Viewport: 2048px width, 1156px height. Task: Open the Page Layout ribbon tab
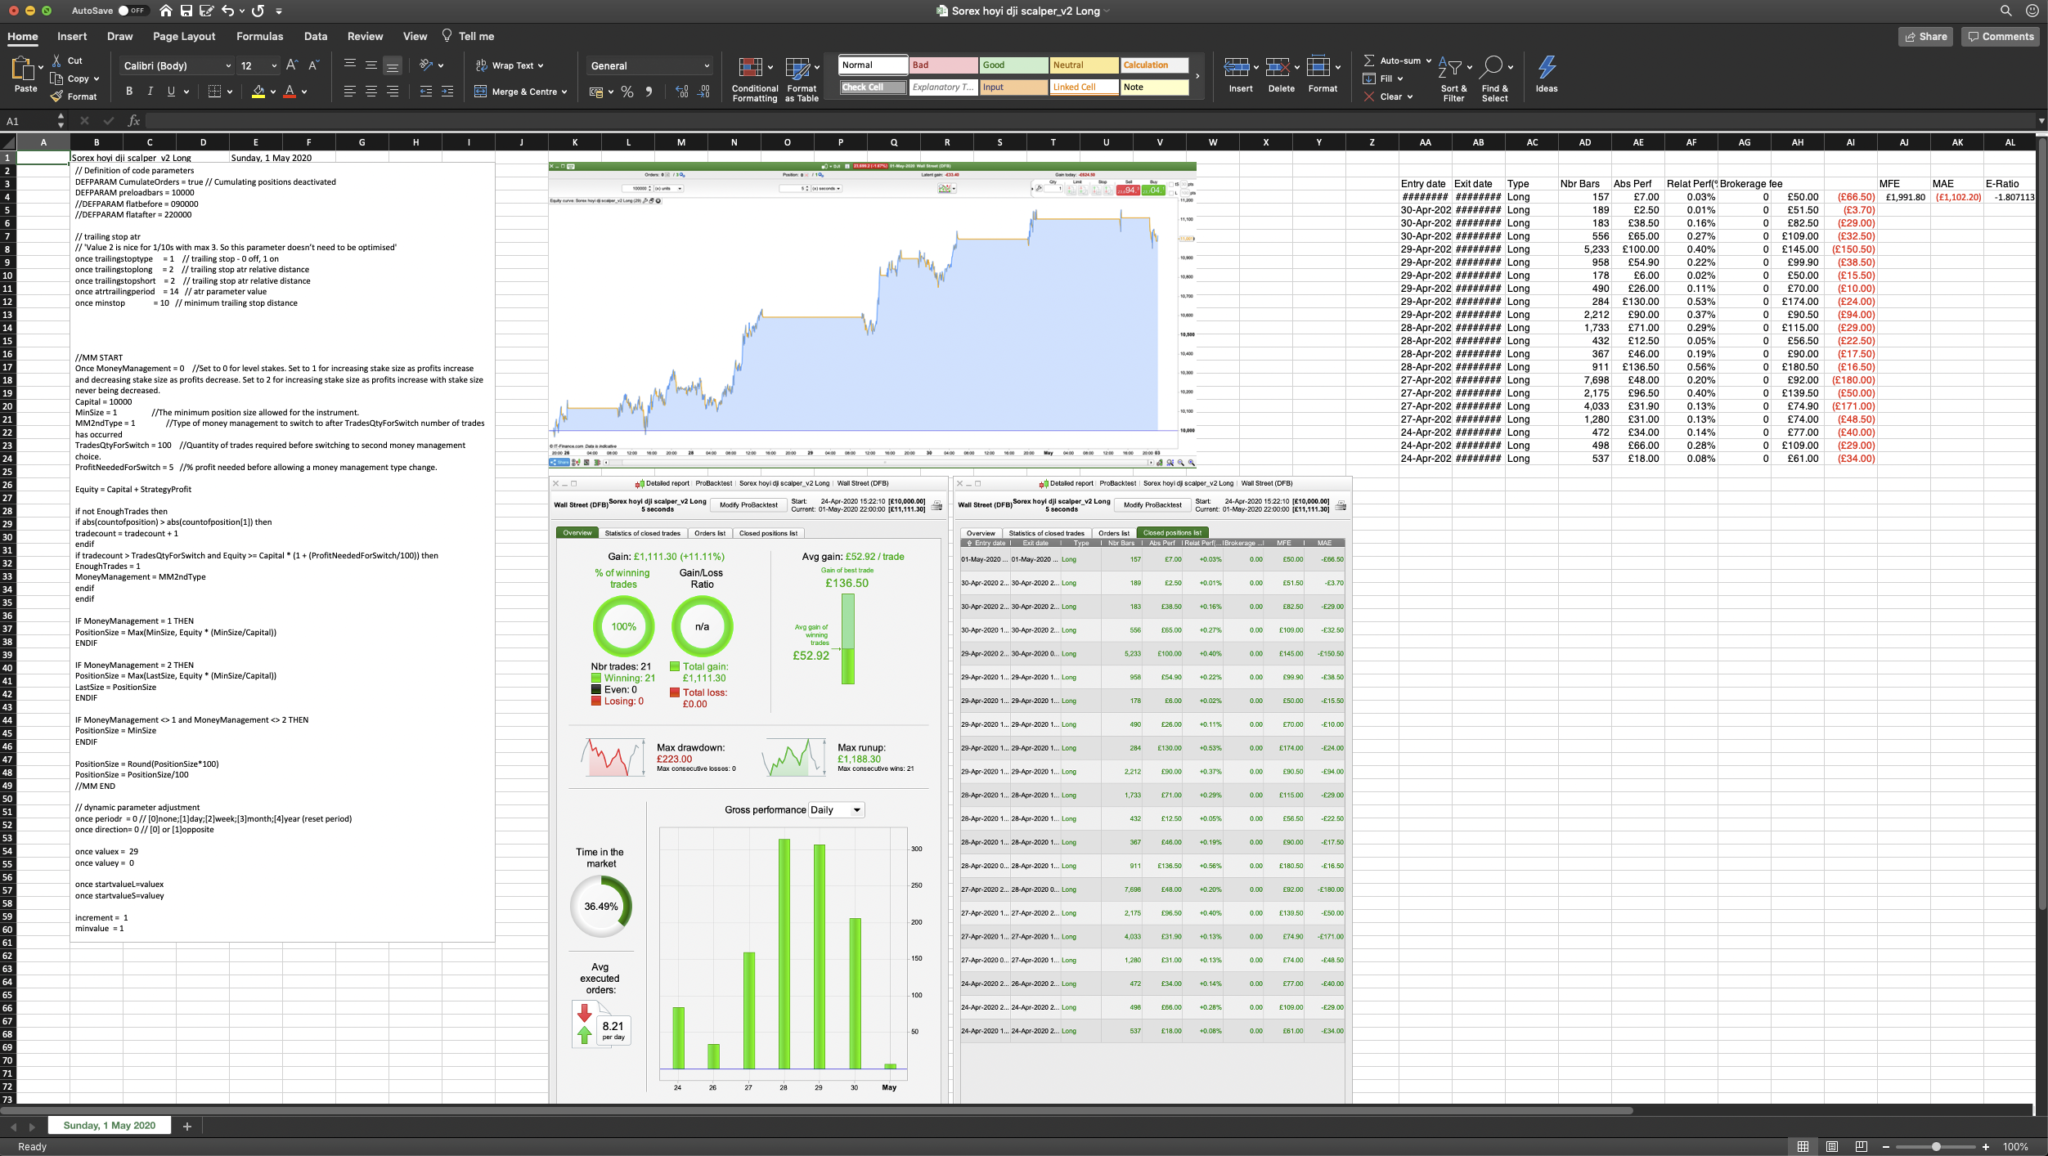[184, 36]
